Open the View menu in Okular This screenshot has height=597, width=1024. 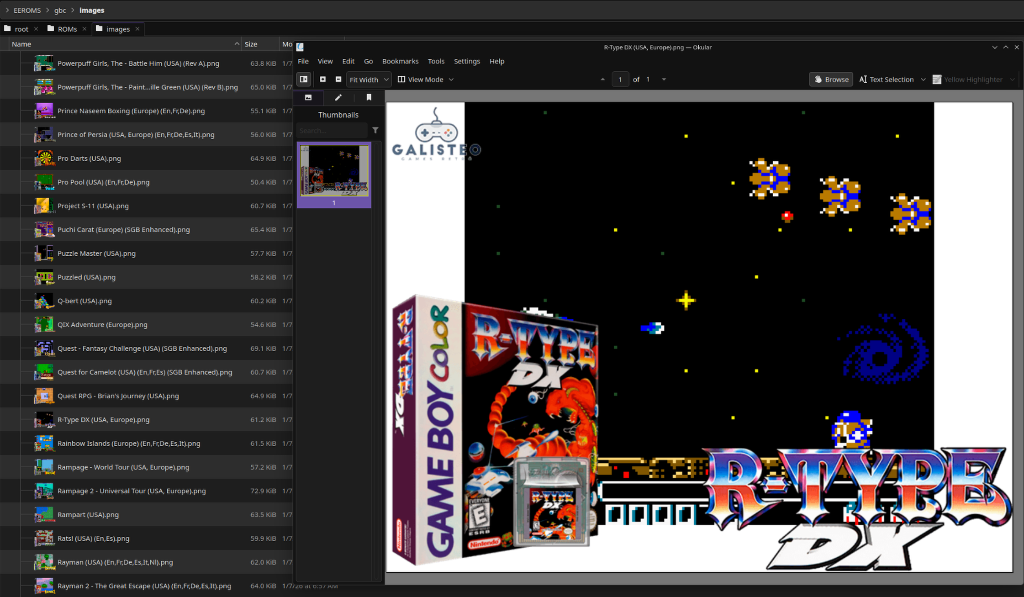tap(325, 61)
